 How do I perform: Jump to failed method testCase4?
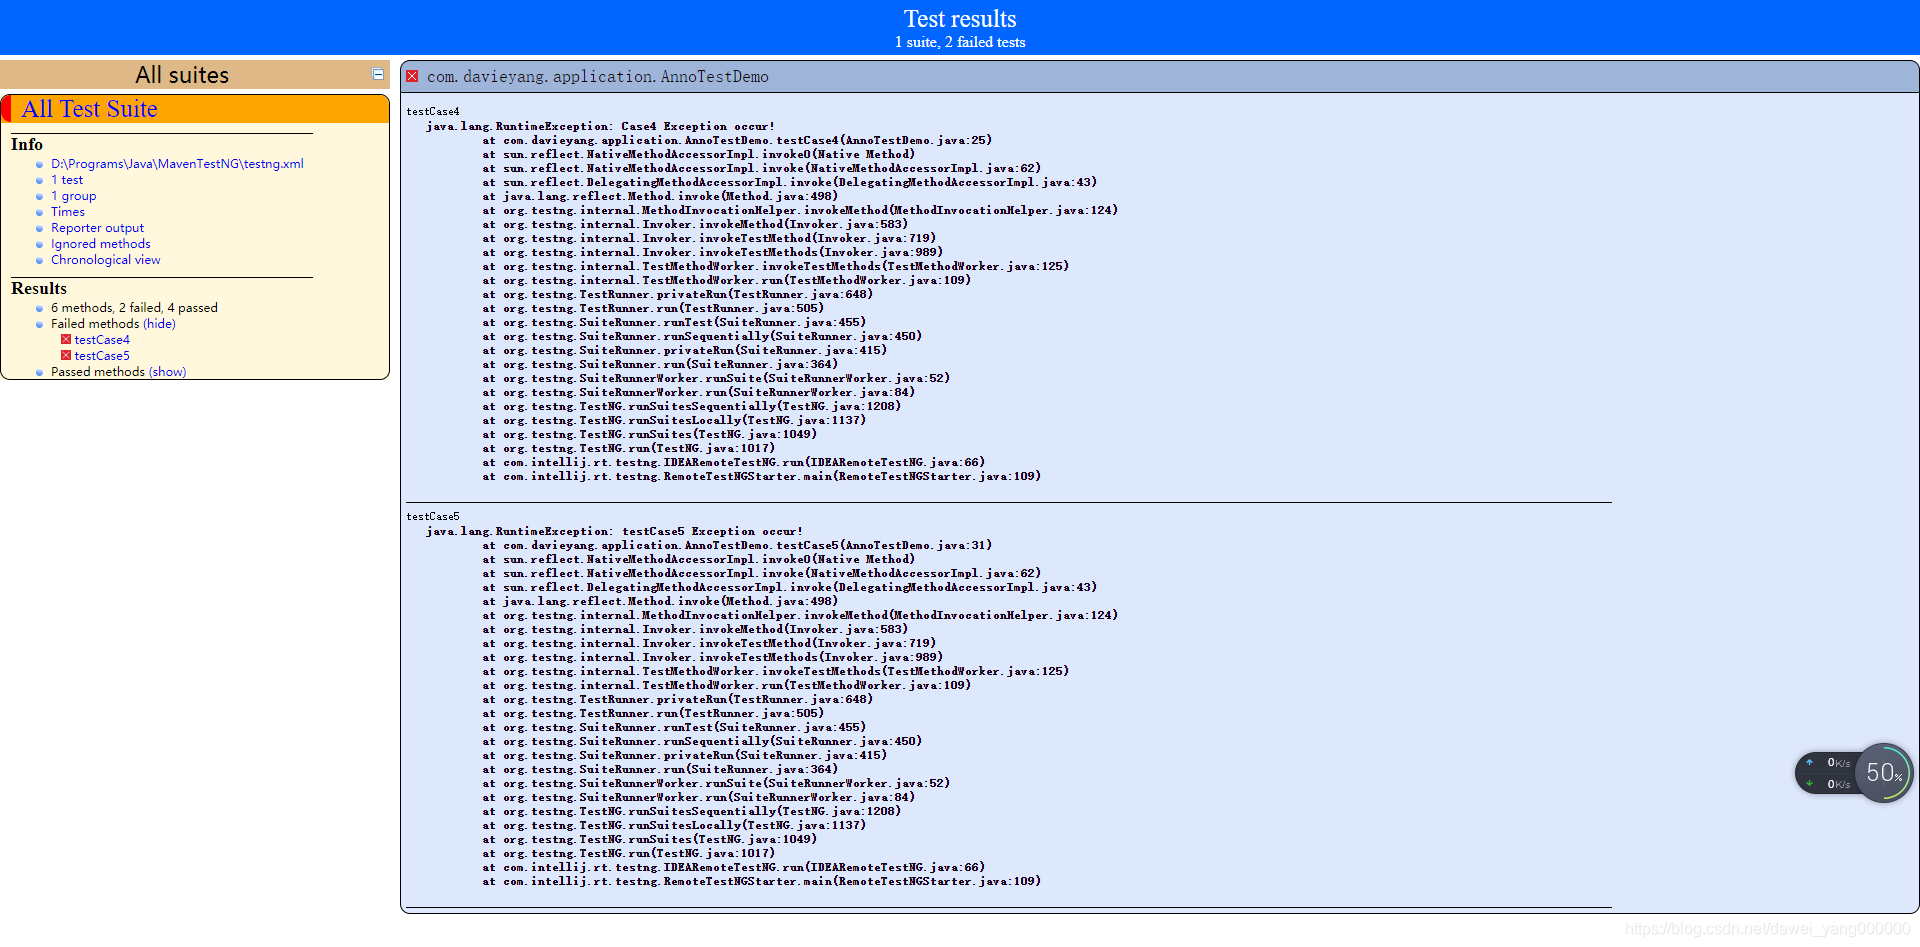point(102,340)
